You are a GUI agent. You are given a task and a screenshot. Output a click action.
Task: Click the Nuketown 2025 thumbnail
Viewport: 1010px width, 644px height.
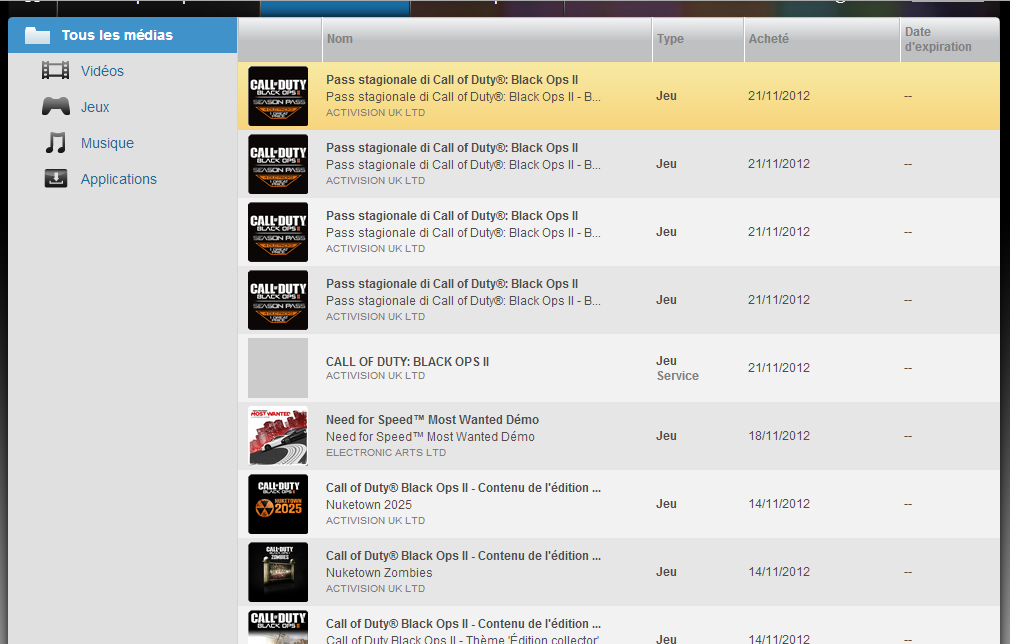(278, 504)
